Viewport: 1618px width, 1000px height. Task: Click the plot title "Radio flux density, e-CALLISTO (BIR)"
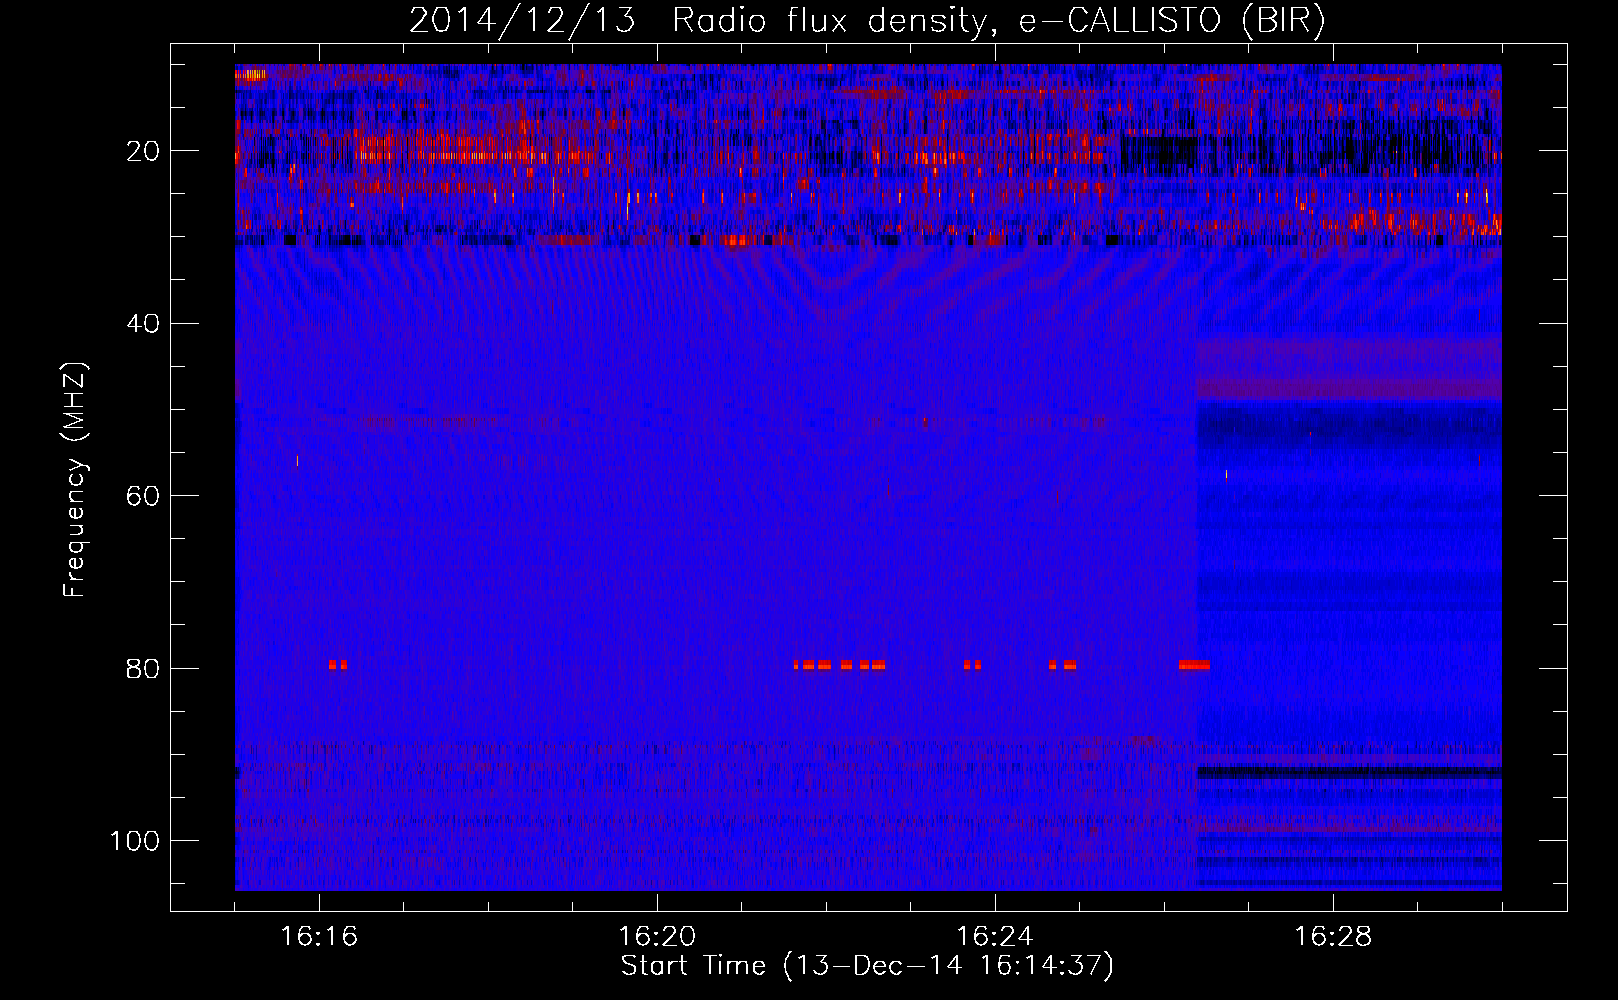999,21
